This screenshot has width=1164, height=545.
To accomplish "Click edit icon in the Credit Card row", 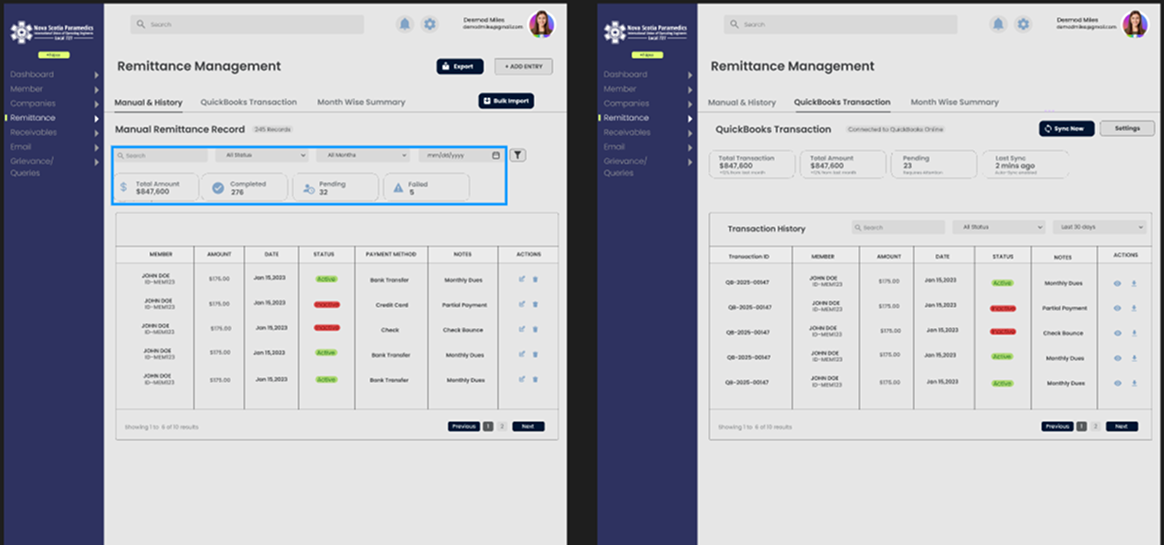I will point(522,304).
